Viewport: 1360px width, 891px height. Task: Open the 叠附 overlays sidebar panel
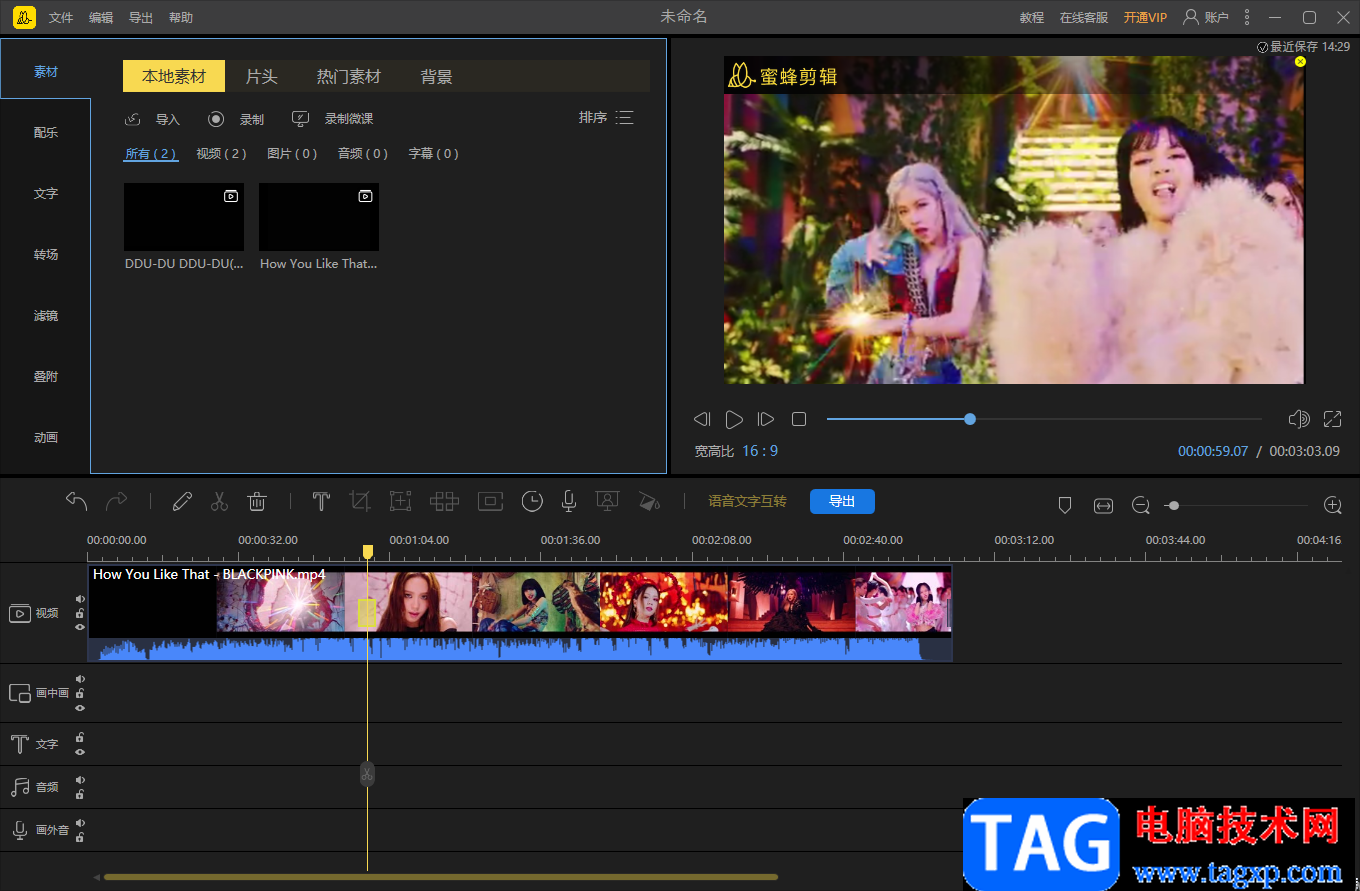click(46, 377)
